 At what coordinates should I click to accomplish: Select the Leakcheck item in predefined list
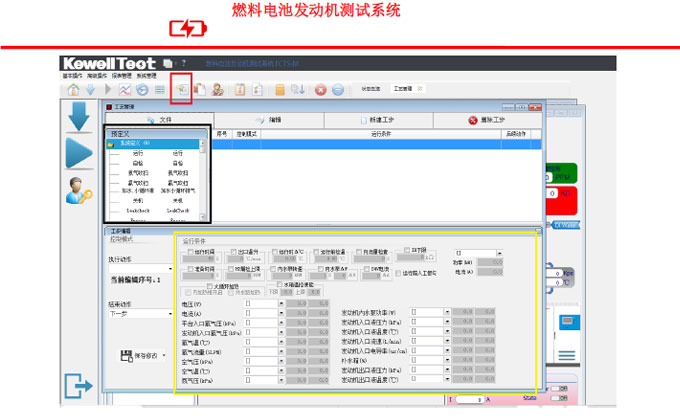point(134,212)
